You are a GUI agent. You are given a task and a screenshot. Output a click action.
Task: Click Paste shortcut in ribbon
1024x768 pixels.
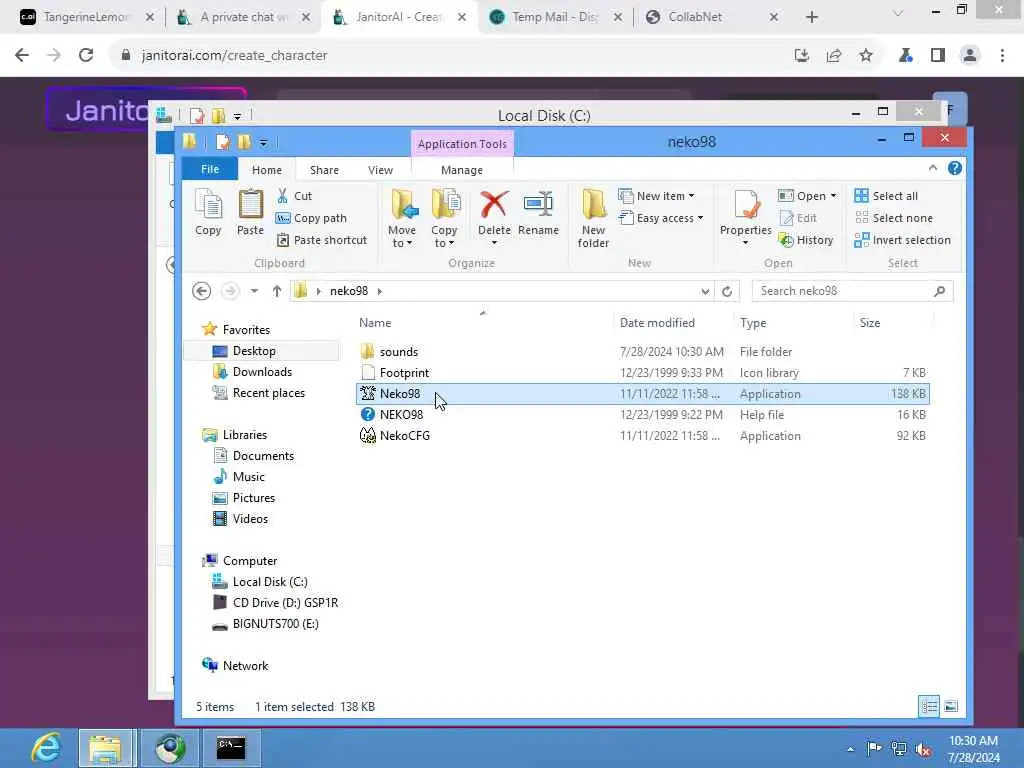(x=322, y=240)
